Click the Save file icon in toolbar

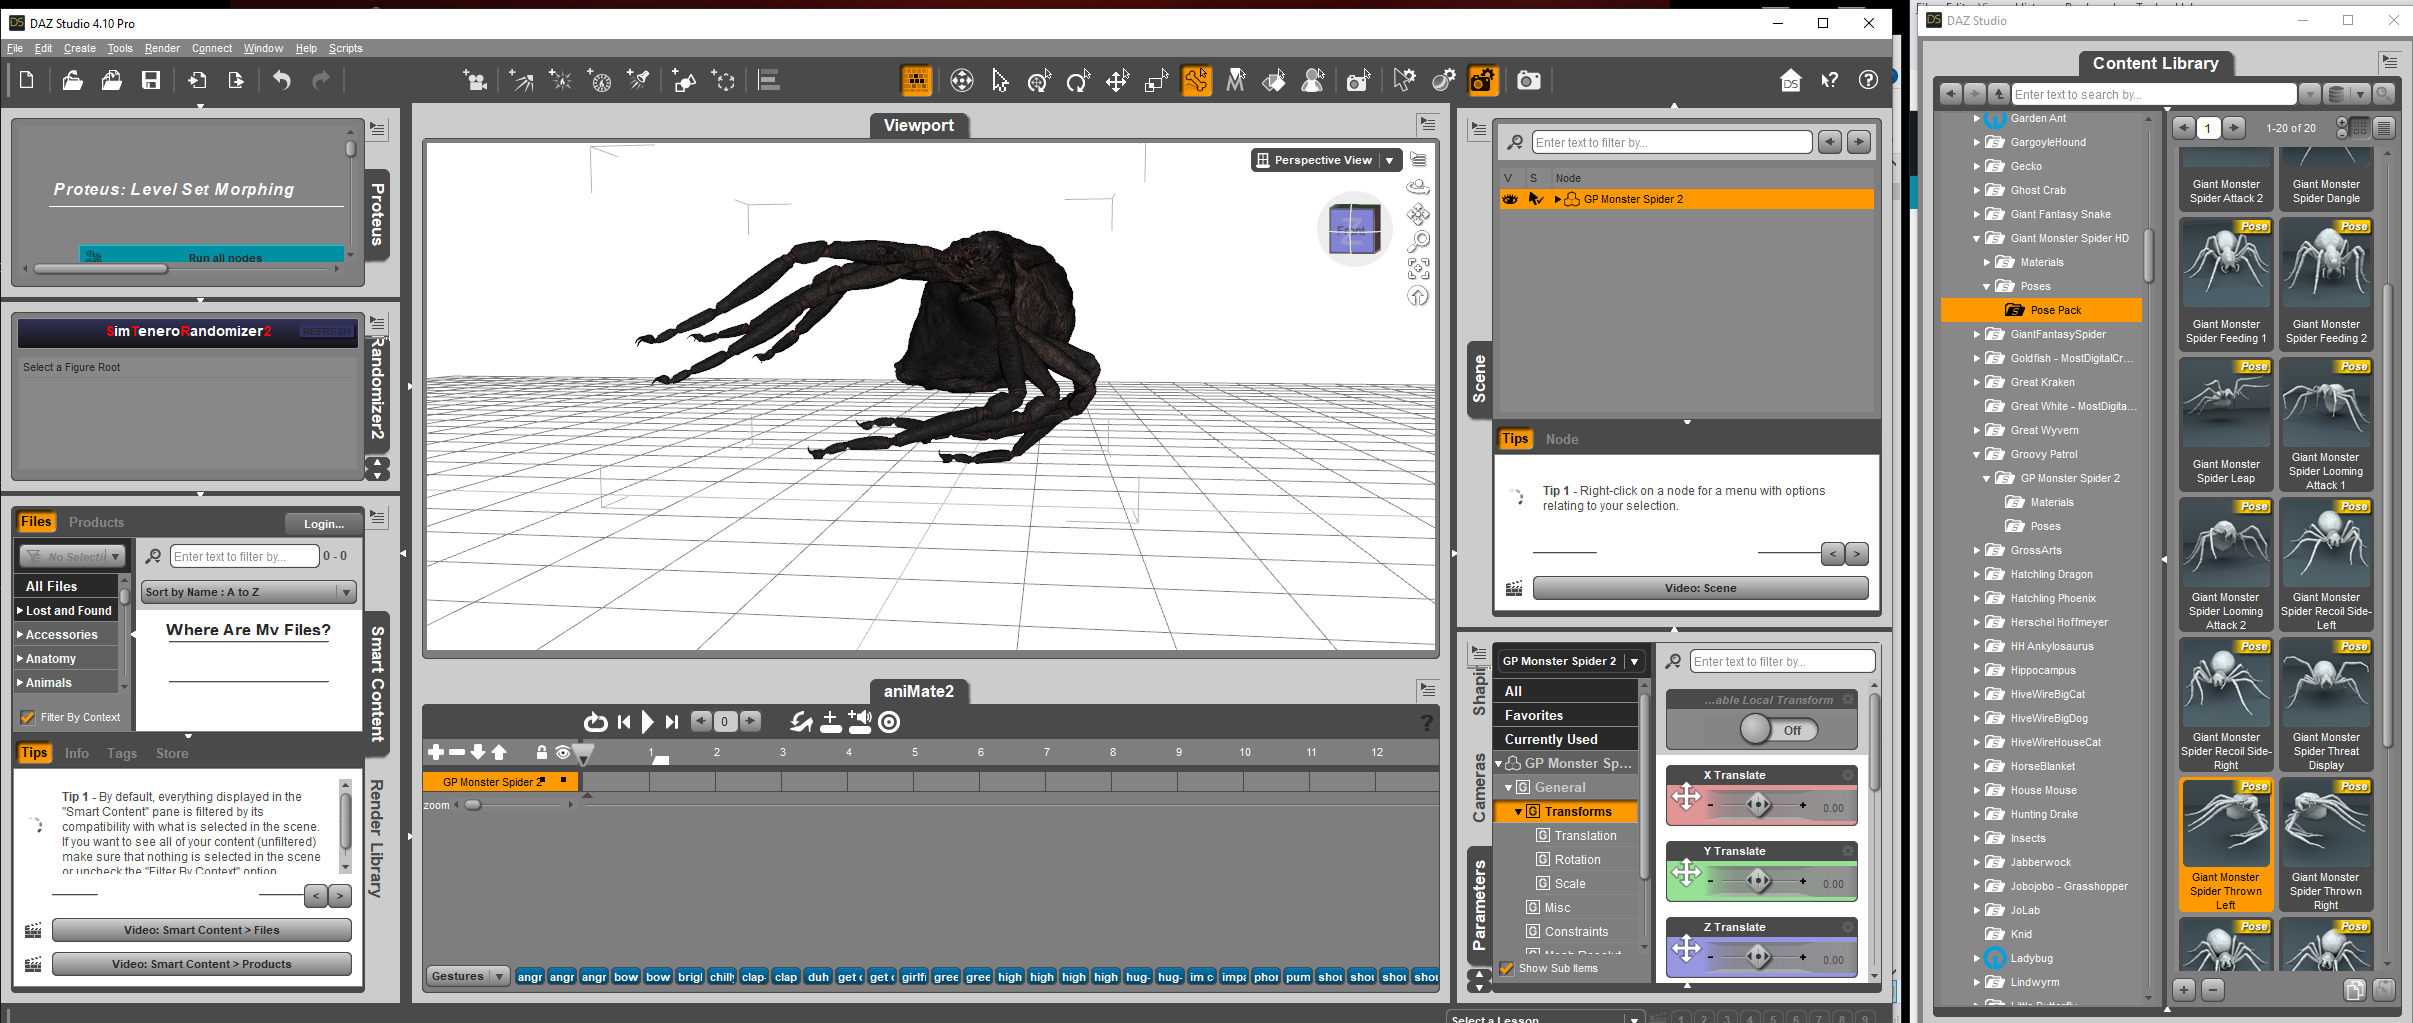tap(151, 81)
